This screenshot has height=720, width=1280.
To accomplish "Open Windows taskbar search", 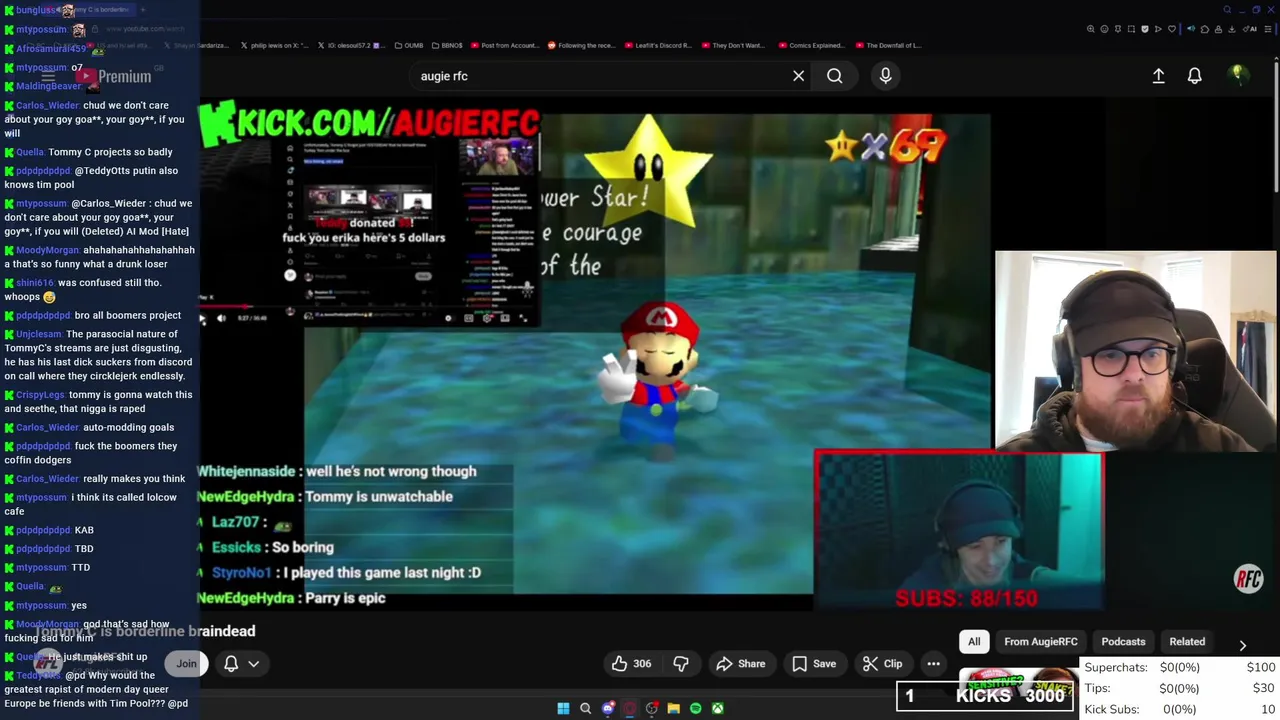I will coord(586,708).
